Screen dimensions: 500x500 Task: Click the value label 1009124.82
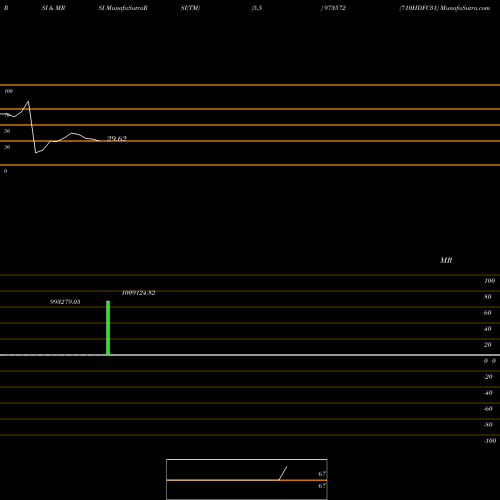138,293
